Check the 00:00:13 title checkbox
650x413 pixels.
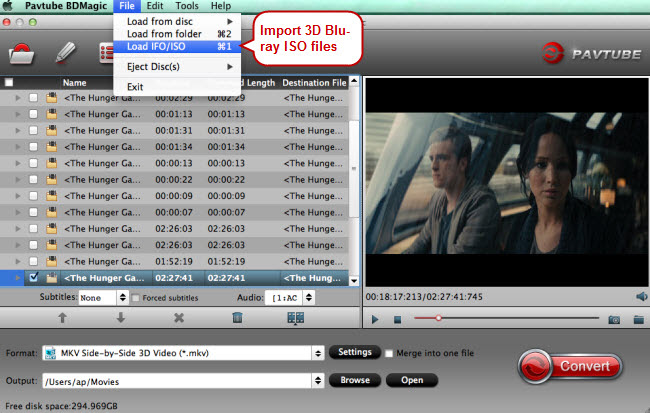33,163
